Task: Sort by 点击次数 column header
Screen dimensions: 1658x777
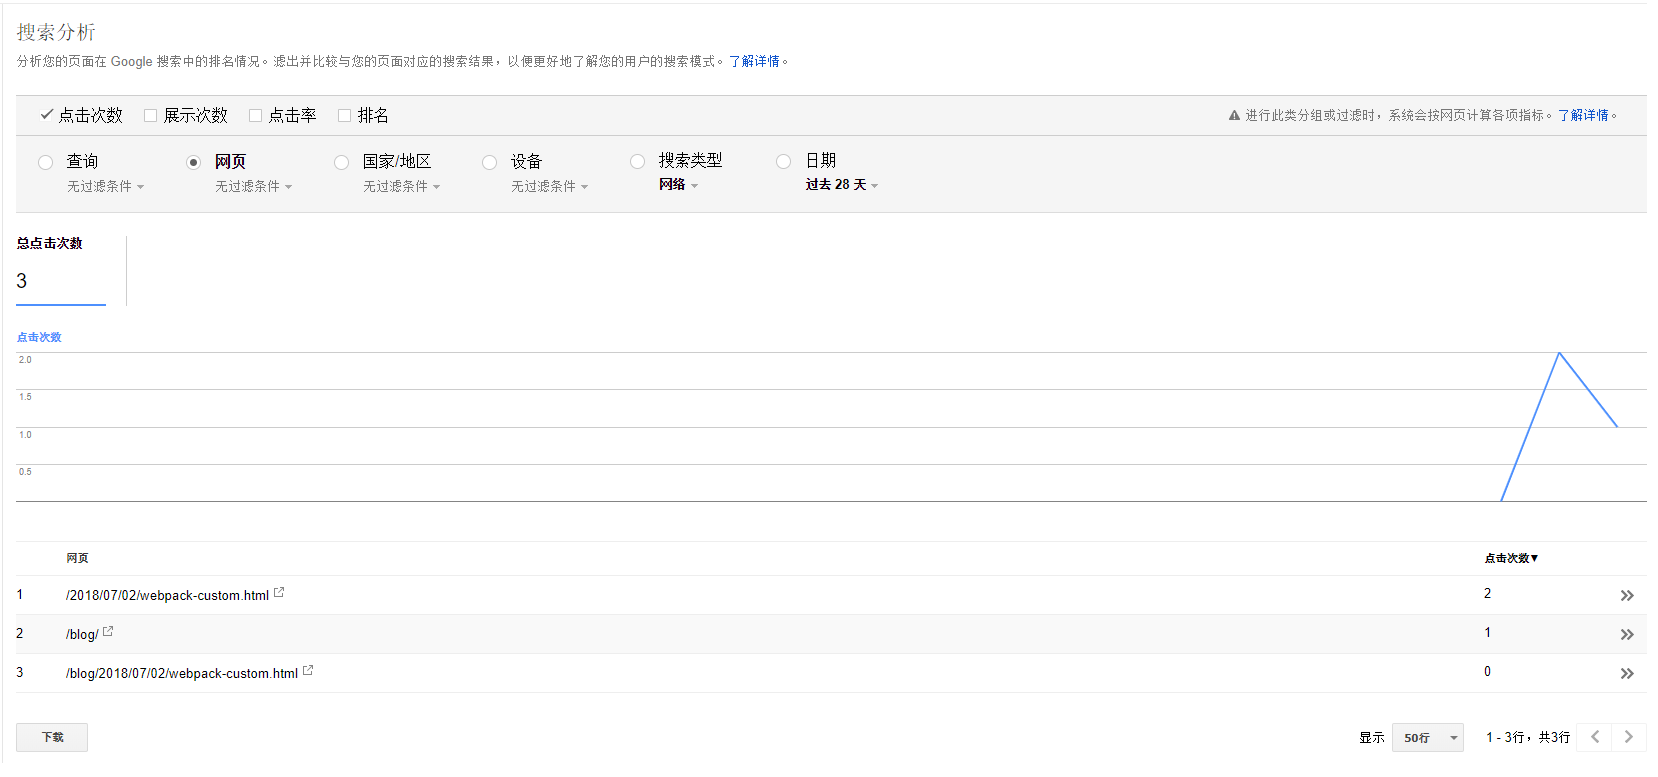Action: pyautogui.click(x=1511, y=558)
